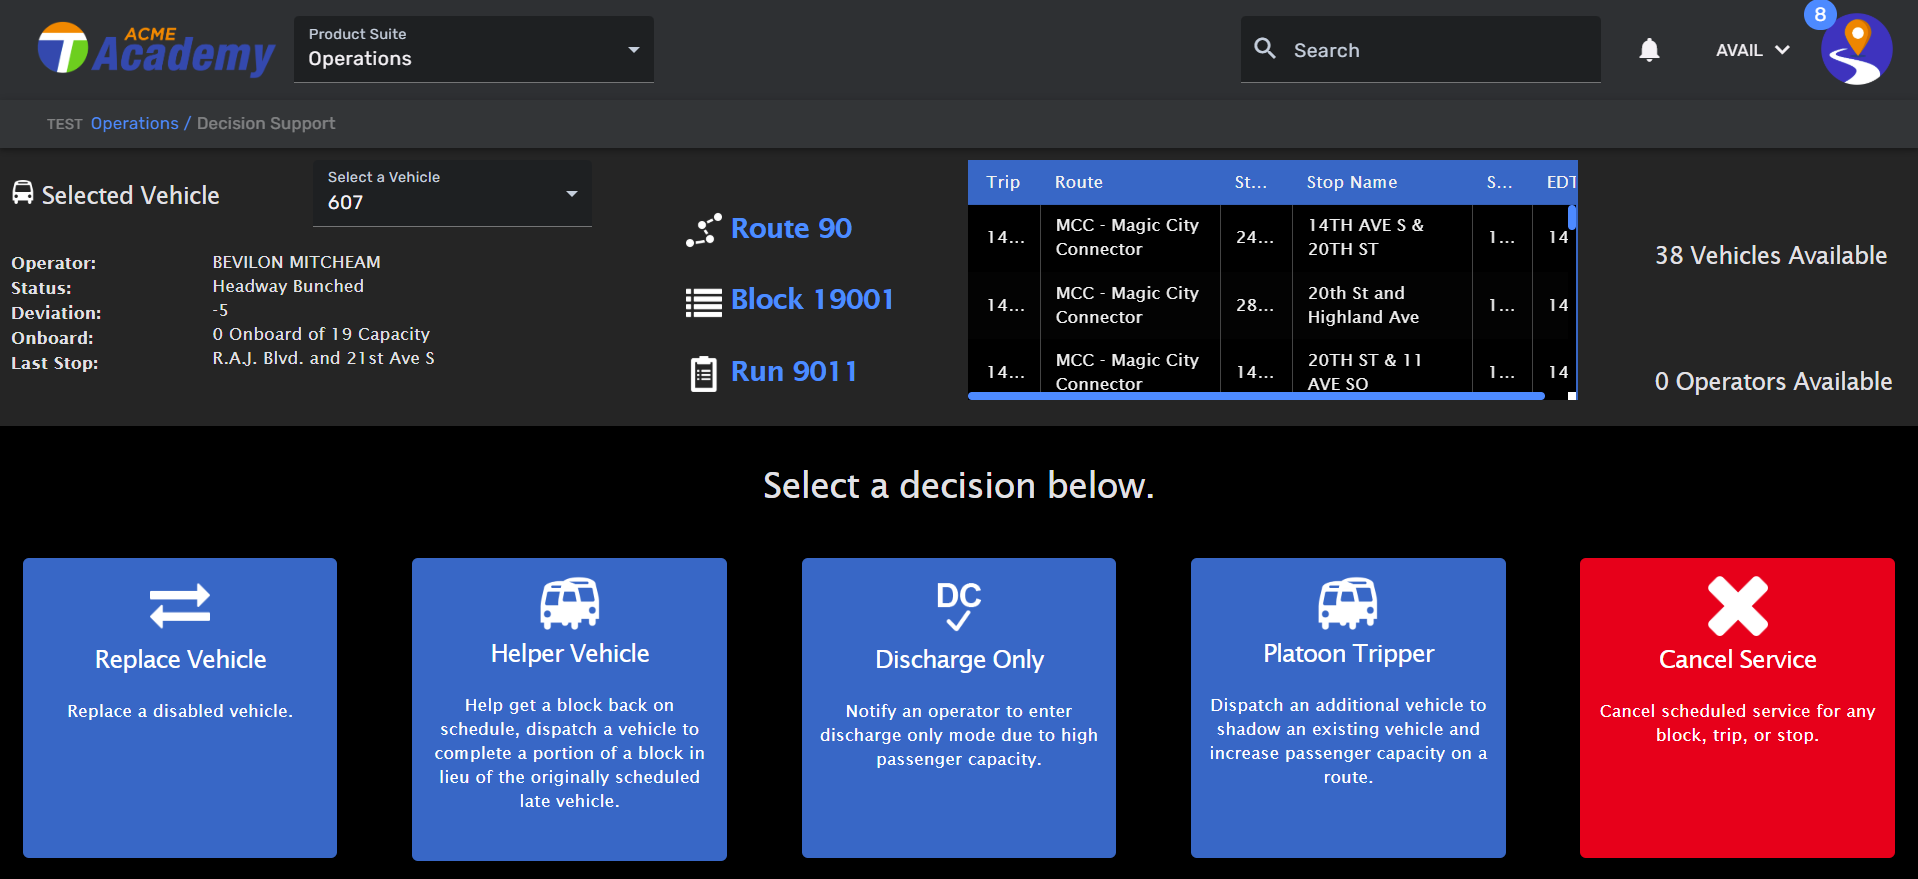Click the Cancel Service X icon
This screenshot has width=1918, height=879.
pyautogui.click(x=1737, y=606)
